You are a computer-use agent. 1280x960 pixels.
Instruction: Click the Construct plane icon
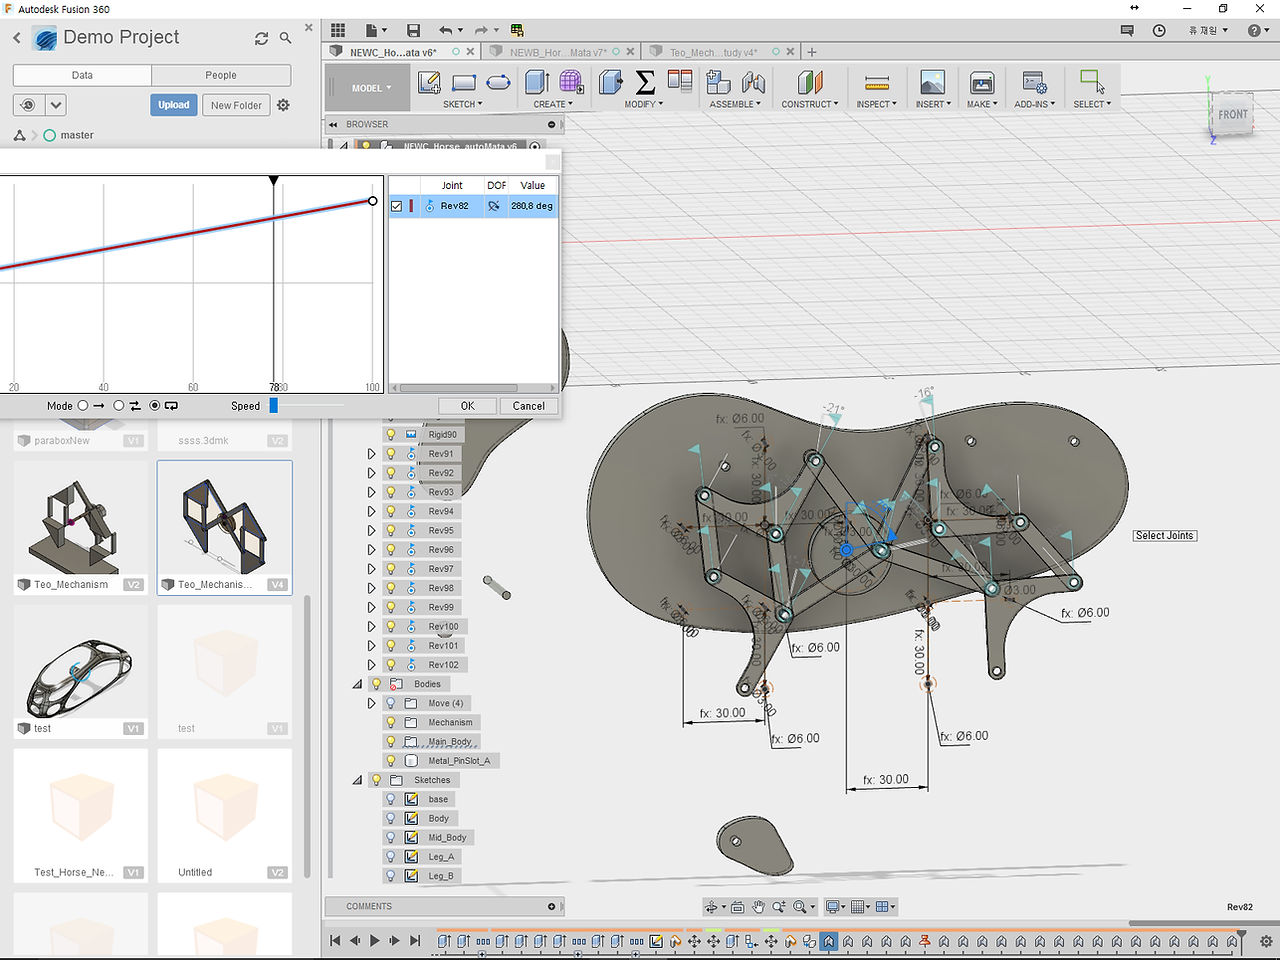(810, 82)
